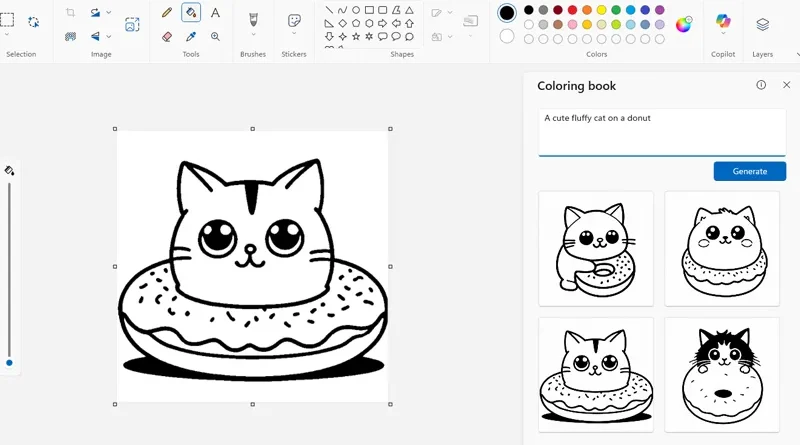Click the Flip image icon
The height and width of the screenshot is (445, 800).
(95, 36)
